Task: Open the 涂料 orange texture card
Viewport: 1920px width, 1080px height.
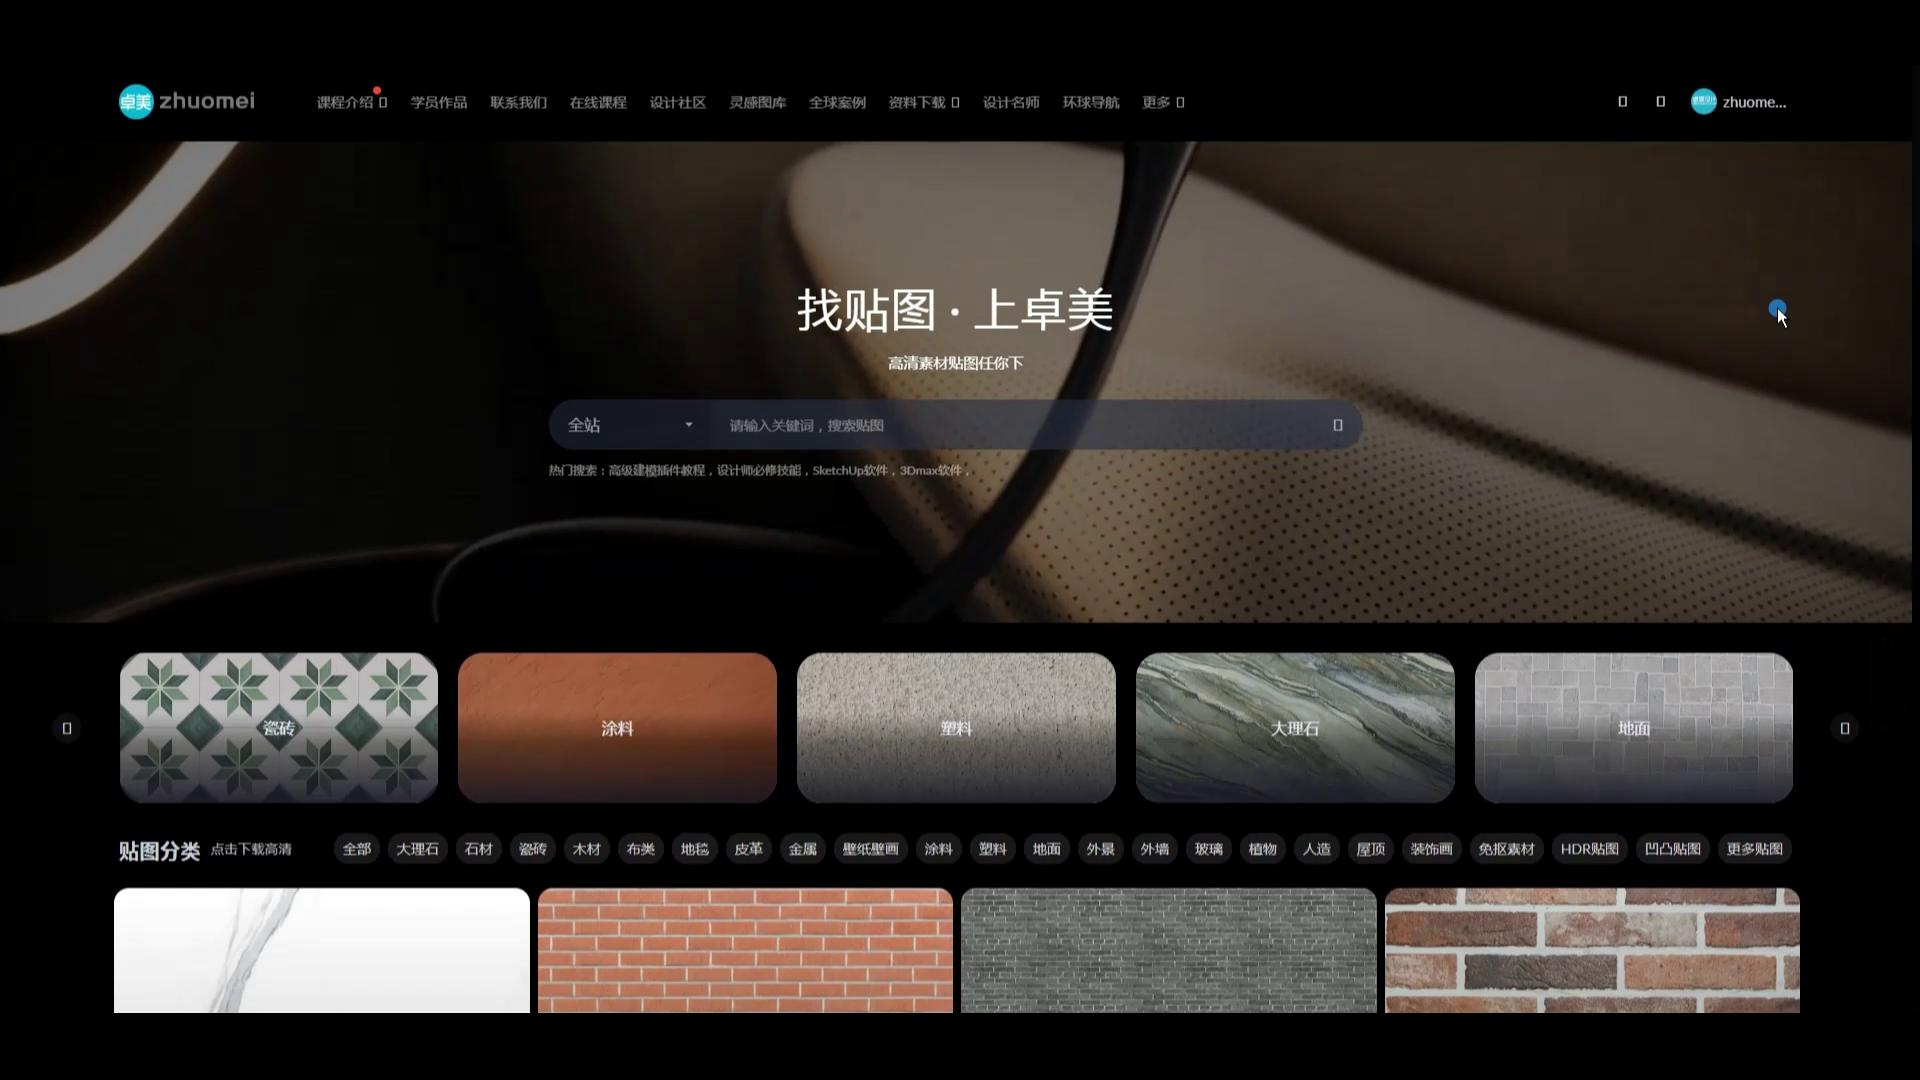Action: click(617, 728)
